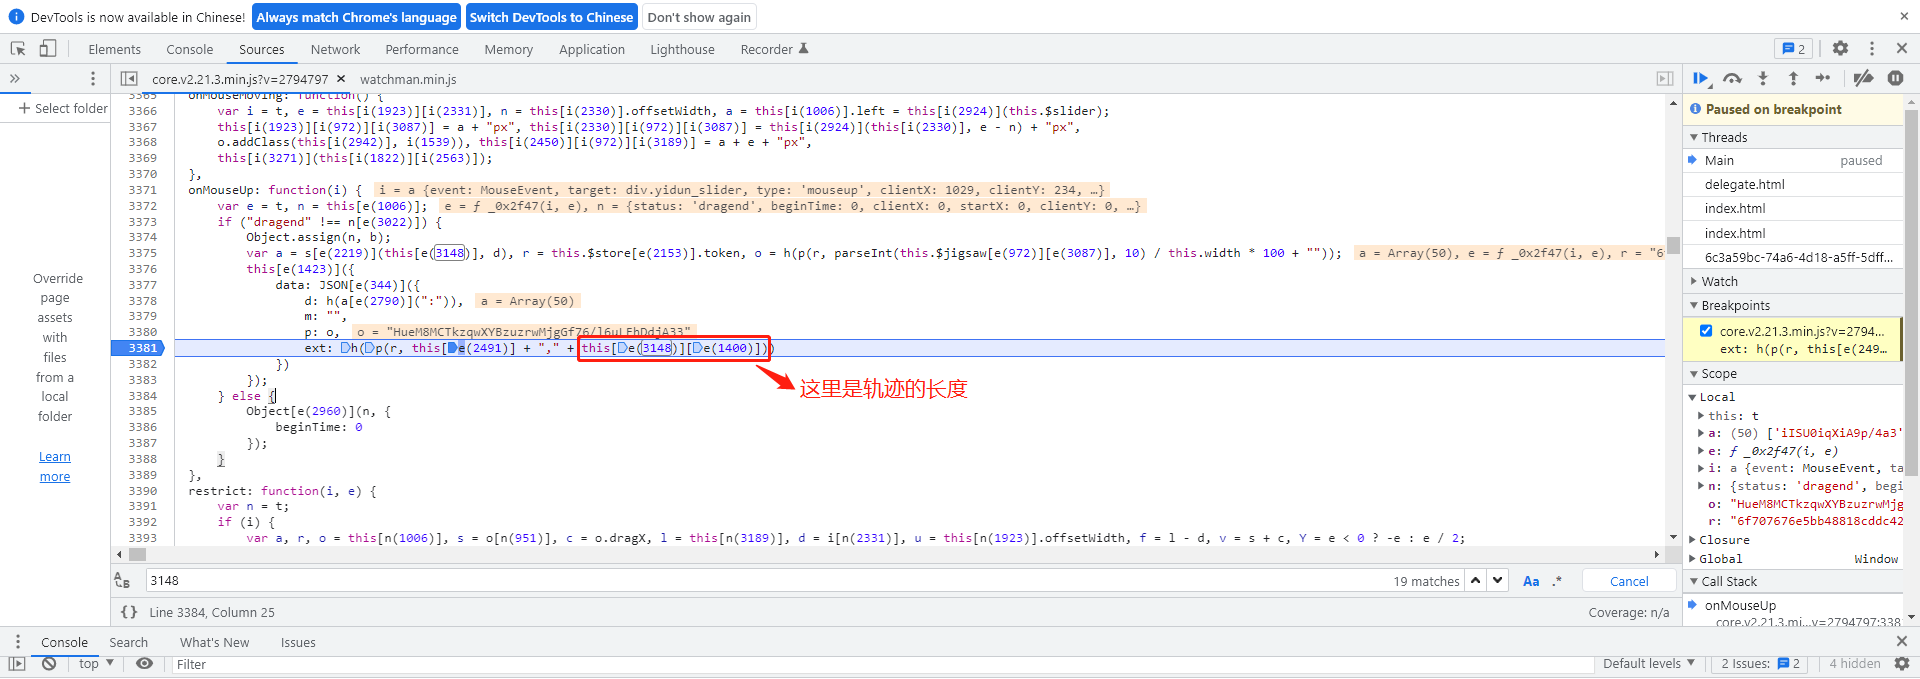The width and height of the screenshot is (1920, 679).
Task: Toggle device toolbar icon
Action: click(x=48, y=49)
